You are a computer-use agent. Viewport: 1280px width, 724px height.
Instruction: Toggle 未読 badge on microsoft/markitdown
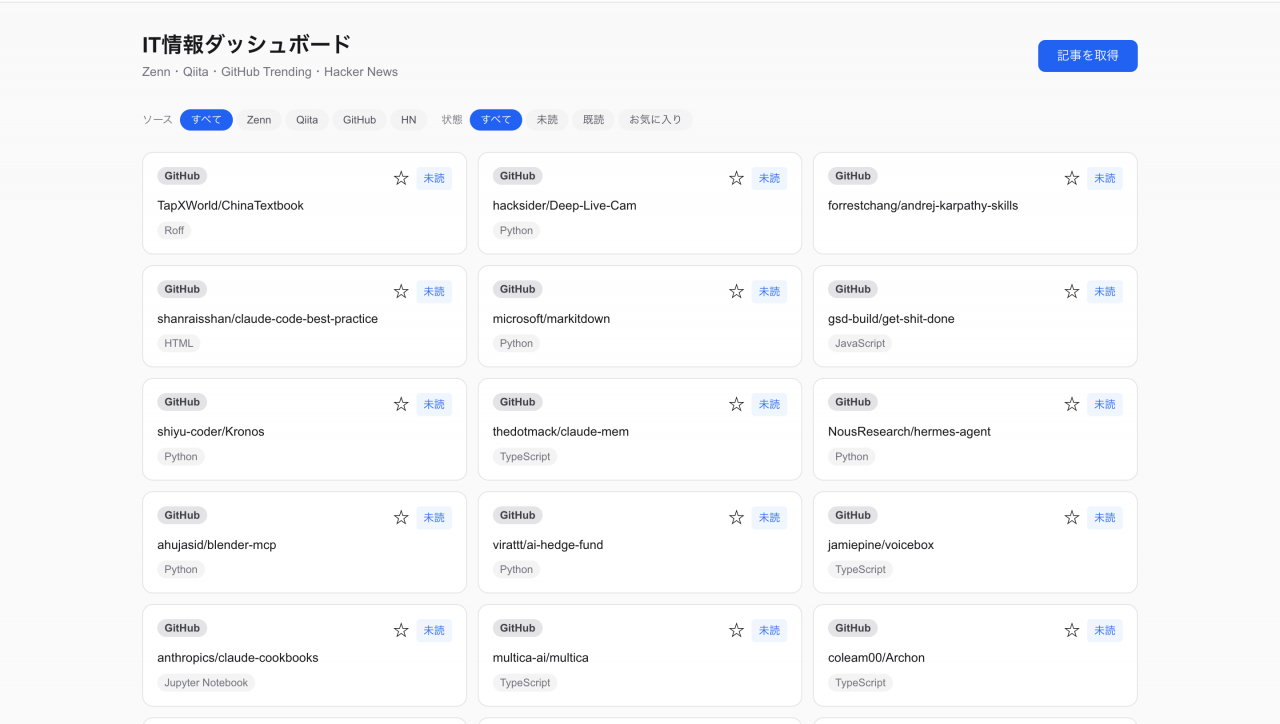[769, 291]
